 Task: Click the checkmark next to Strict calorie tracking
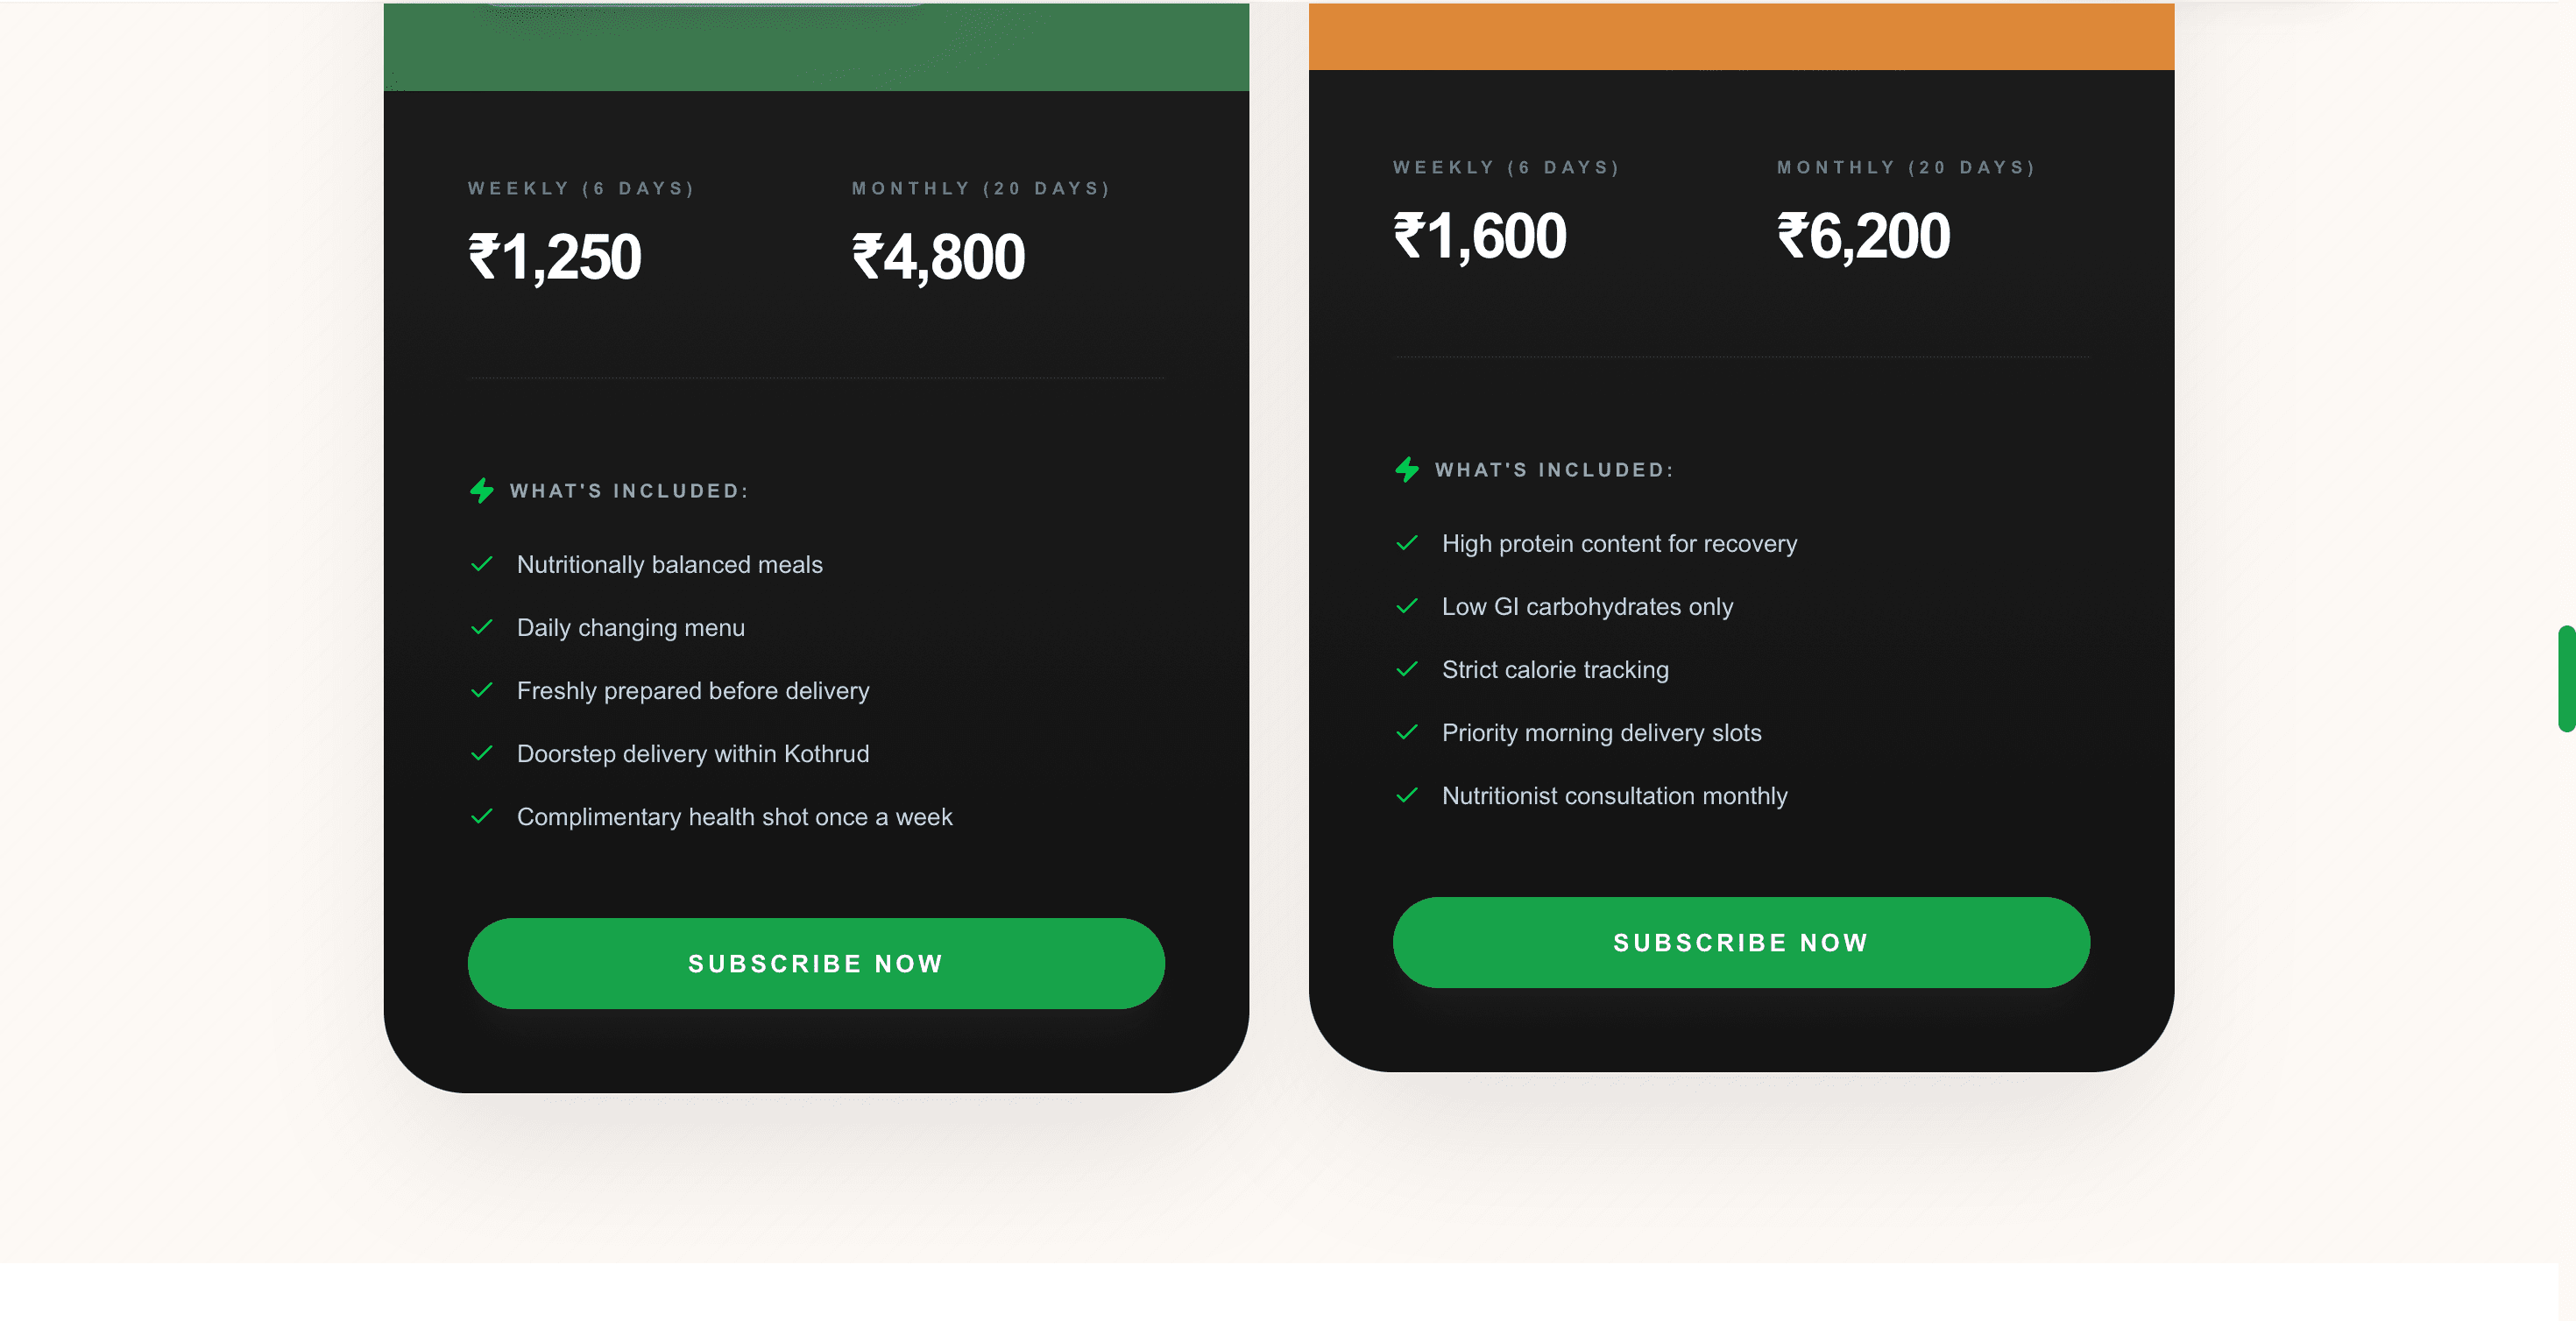tap(1407, 669)
